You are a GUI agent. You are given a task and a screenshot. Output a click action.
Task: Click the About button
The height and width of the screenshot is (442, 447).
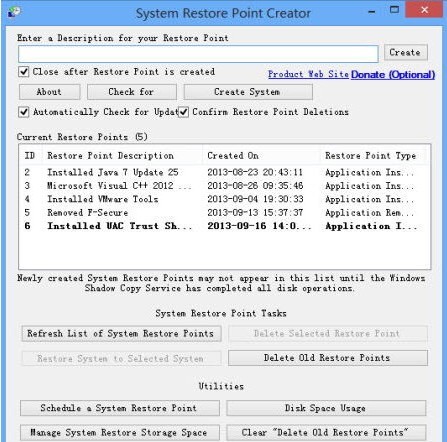(49, 92)
